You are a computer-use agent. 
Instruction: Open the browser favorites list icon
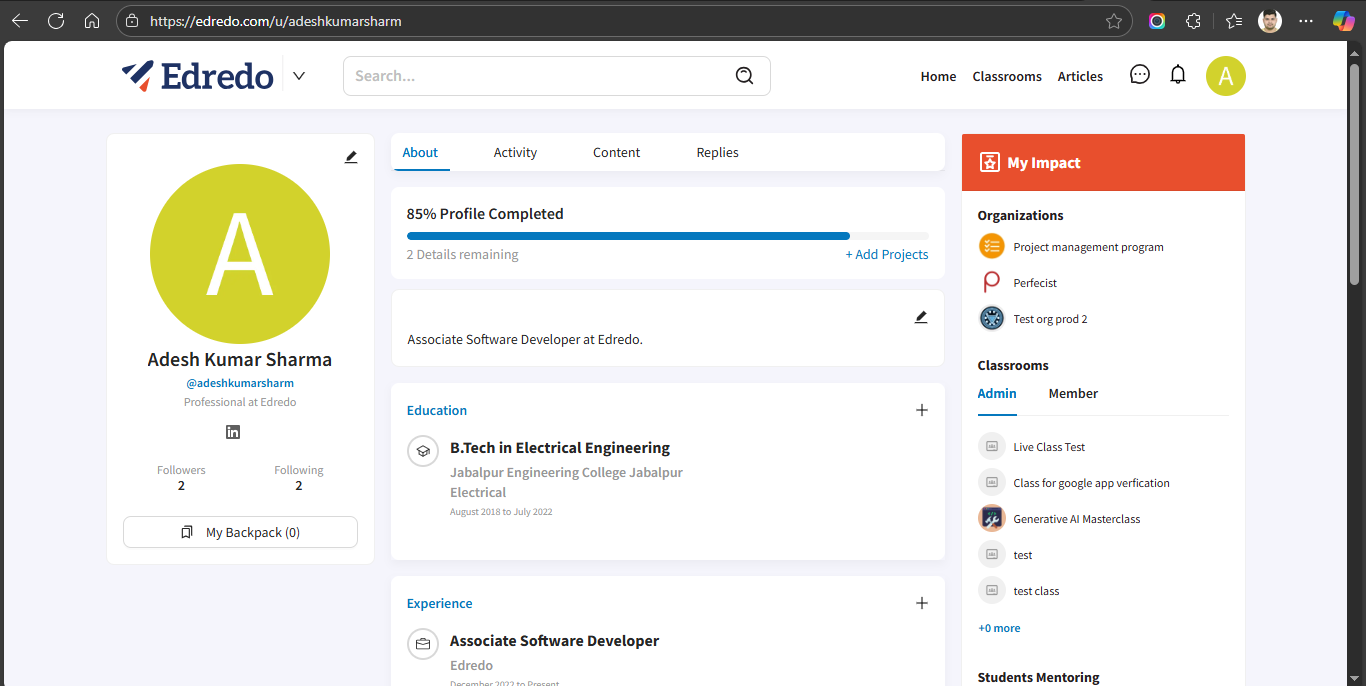tap(1234, 21)
